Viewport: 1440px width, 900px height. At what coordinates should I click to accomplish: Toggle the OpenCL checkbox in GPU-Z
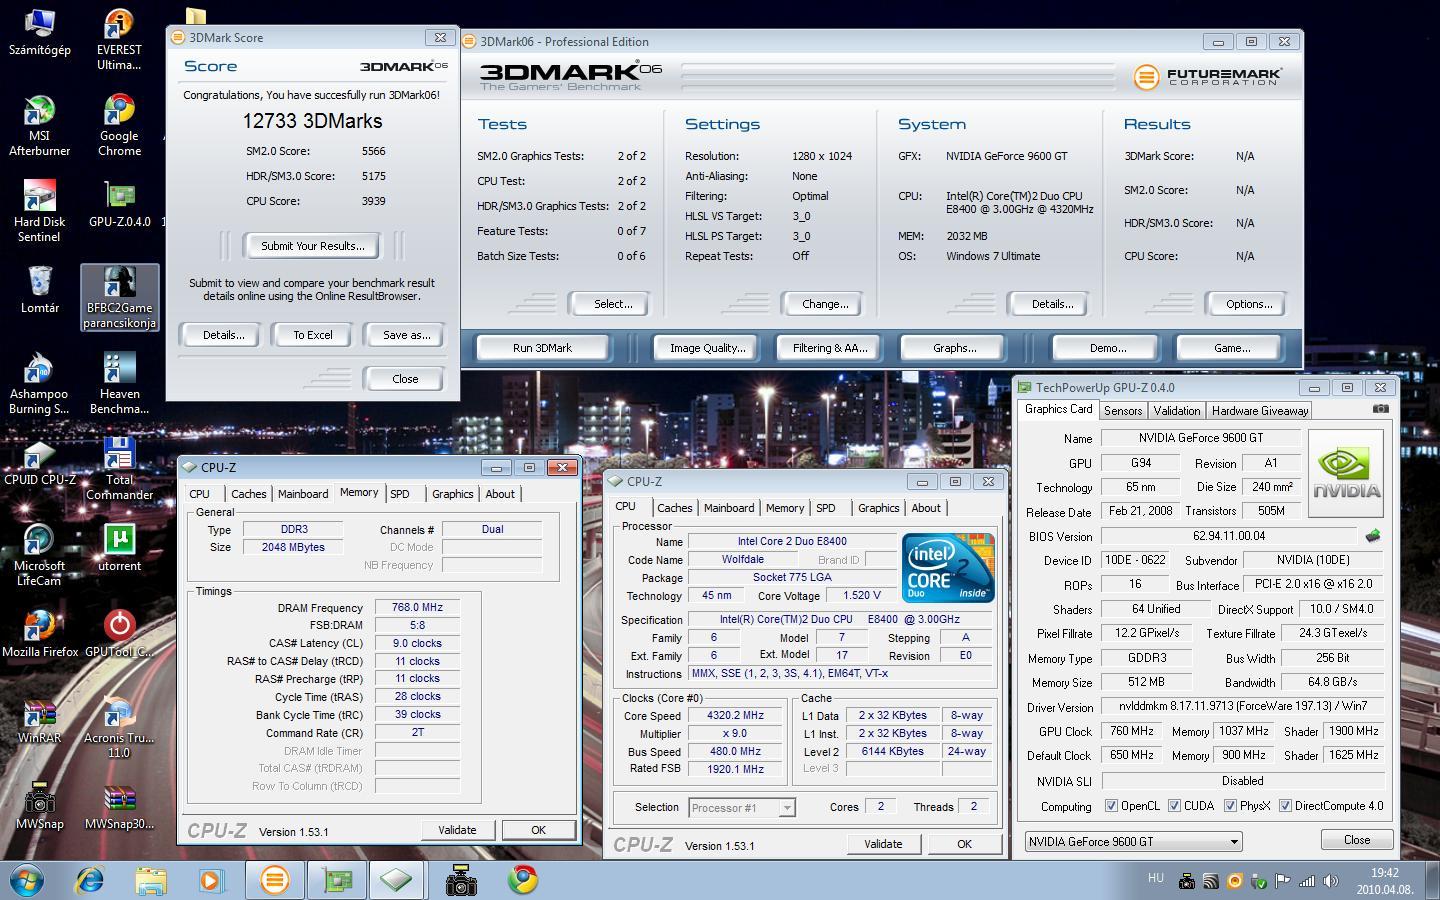(1111, 806)
